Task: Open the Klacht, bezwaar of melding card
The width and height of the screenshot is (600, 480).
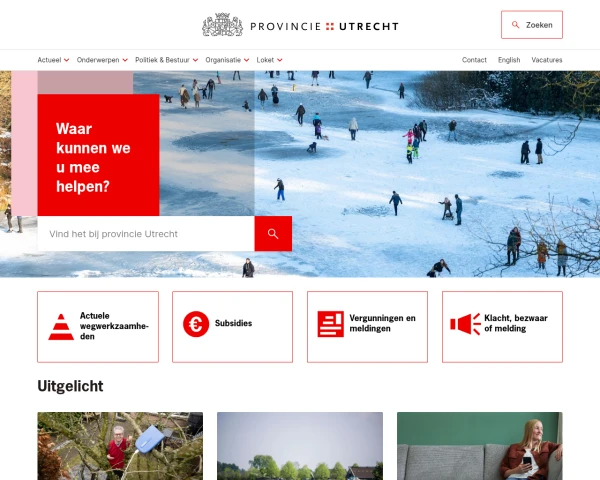Action: (502, 327)
